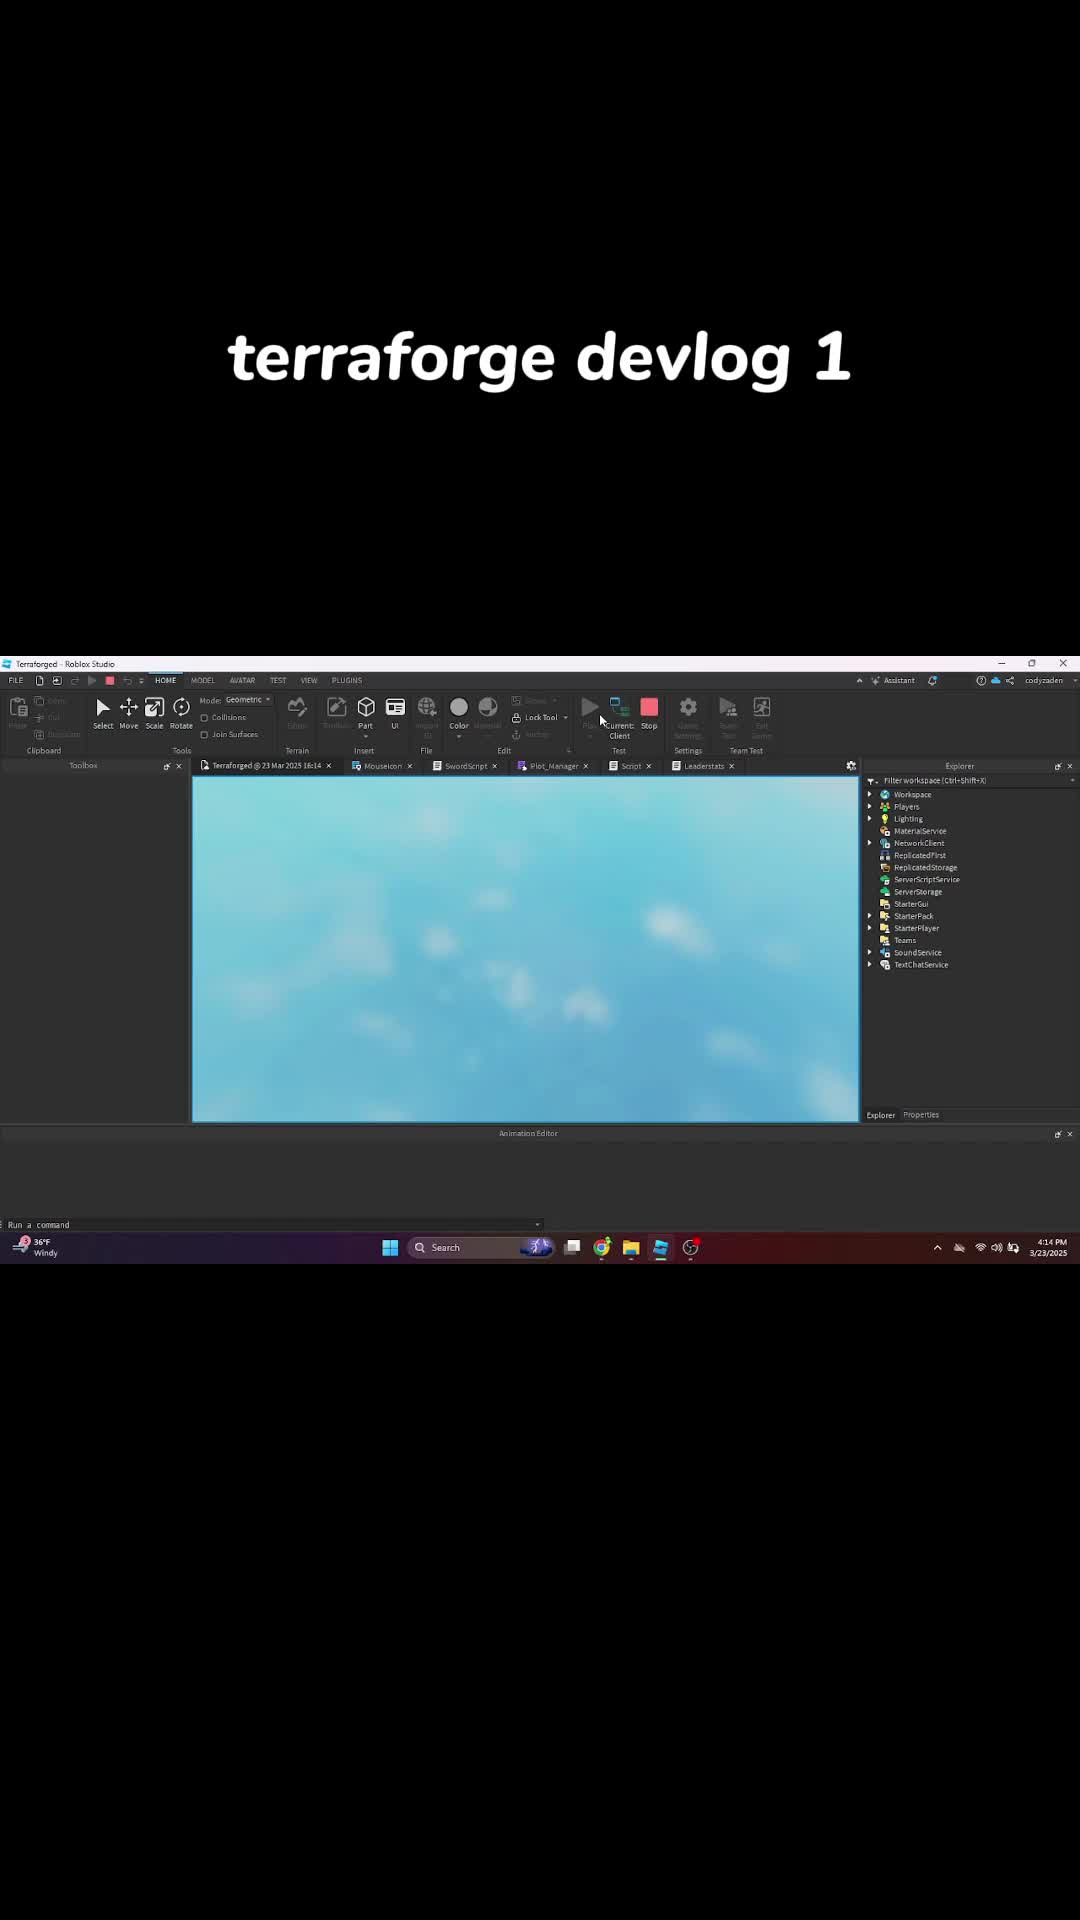Switch to the VIEW ribbon tab
This screenshot has width=1080, height=1920.
click(x=309, y=680)
